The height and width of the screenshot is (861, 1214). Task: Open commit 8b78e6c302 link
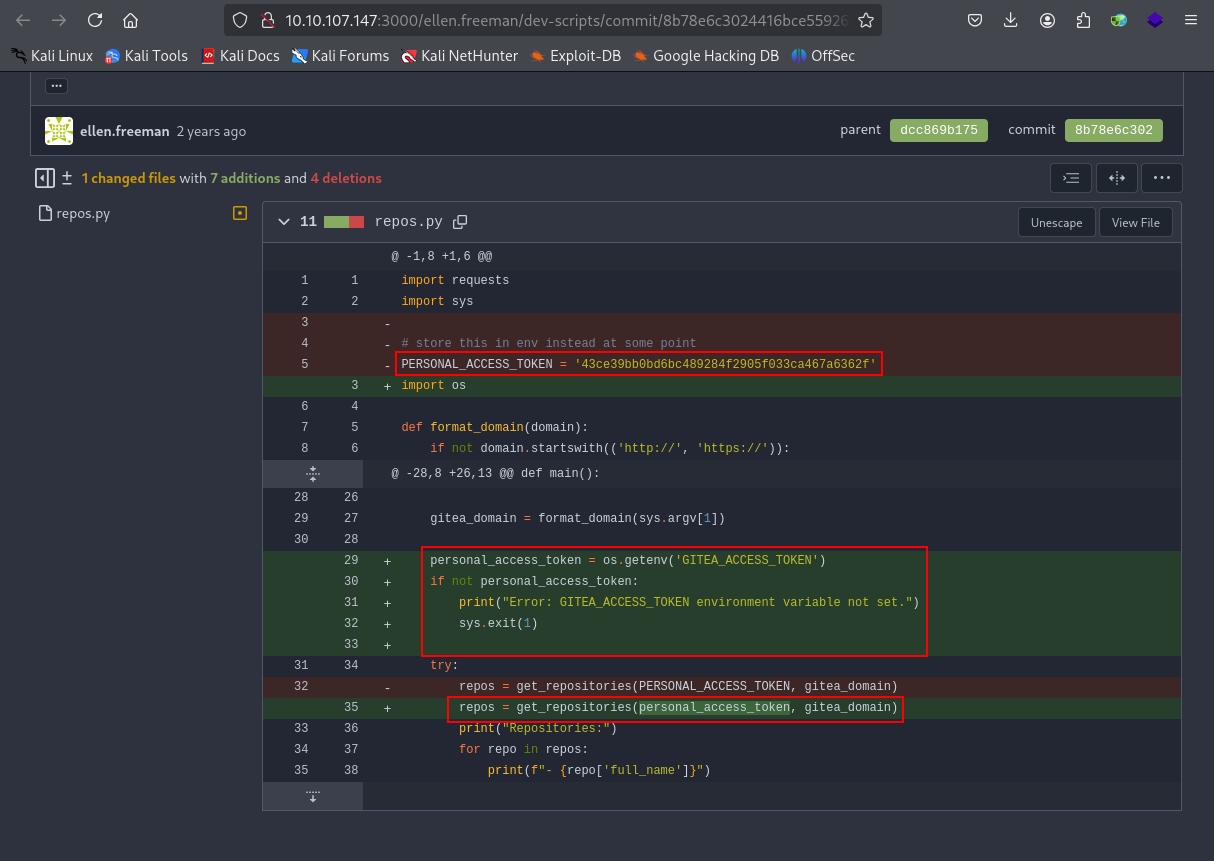[1114, 130]
